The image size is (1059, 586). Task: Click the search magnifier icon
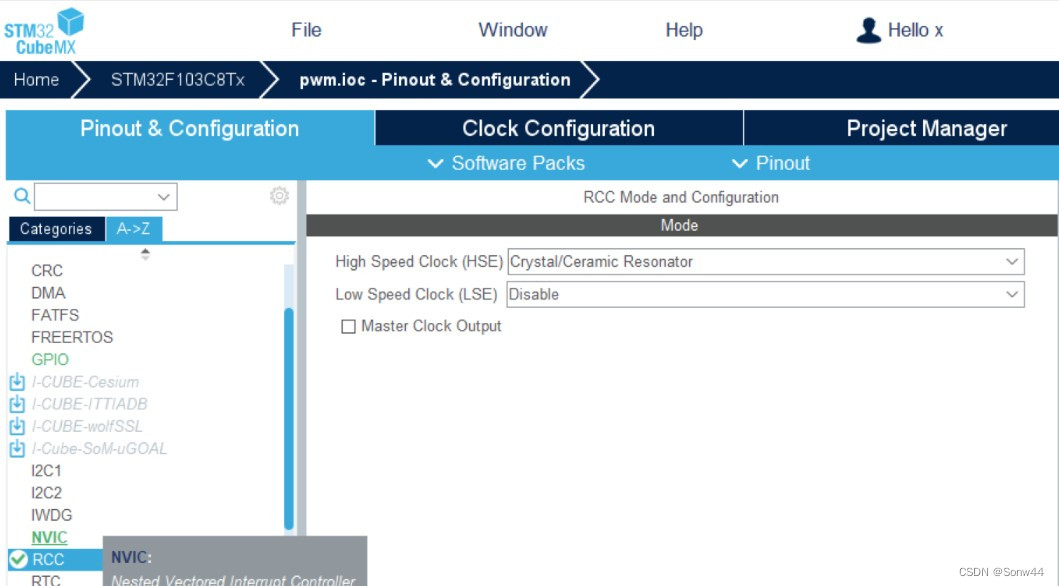click(x=22, y=196)
